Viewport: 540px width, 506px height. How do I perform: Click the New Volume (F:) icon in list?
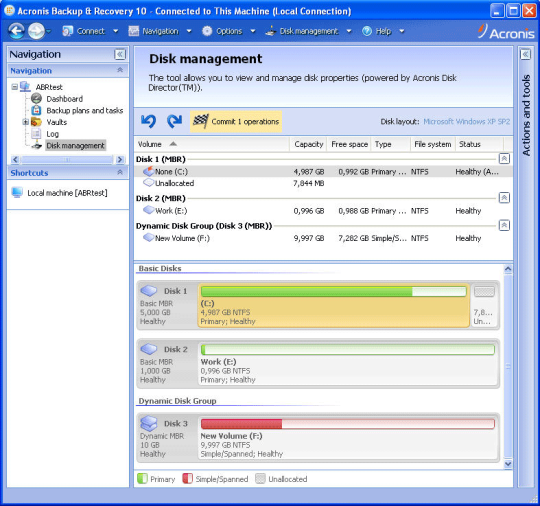point(148,237)
